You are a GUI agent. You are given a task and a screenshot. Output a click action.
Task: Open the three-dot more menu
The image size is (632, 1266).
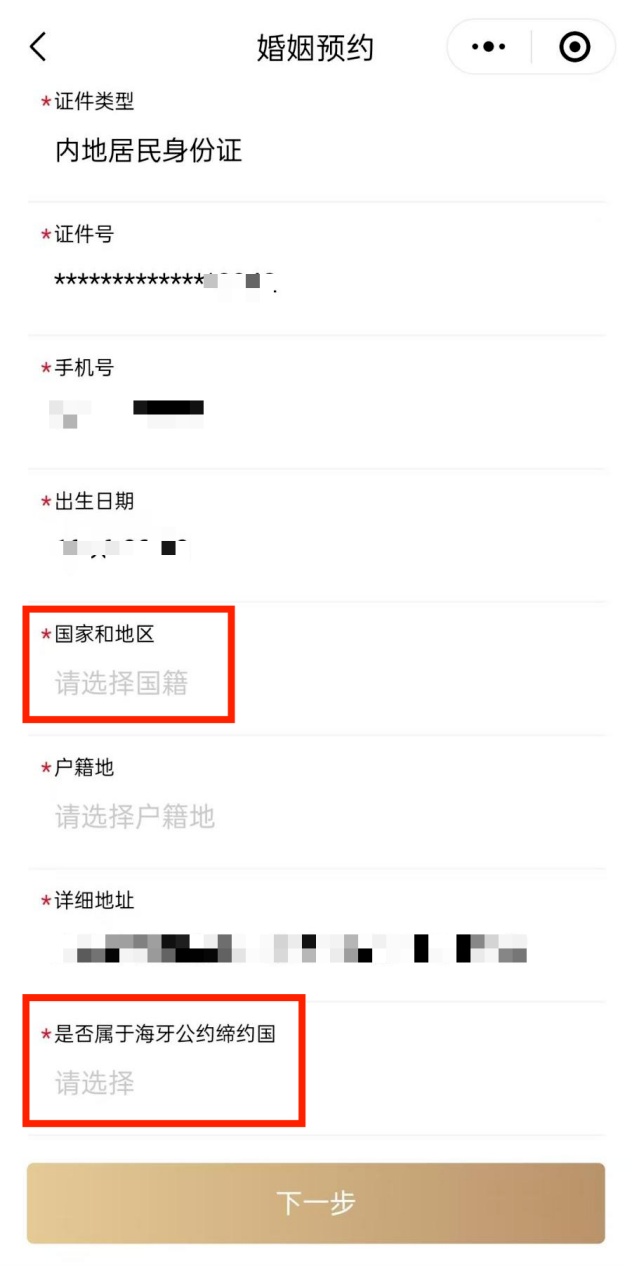pos(488,47)
